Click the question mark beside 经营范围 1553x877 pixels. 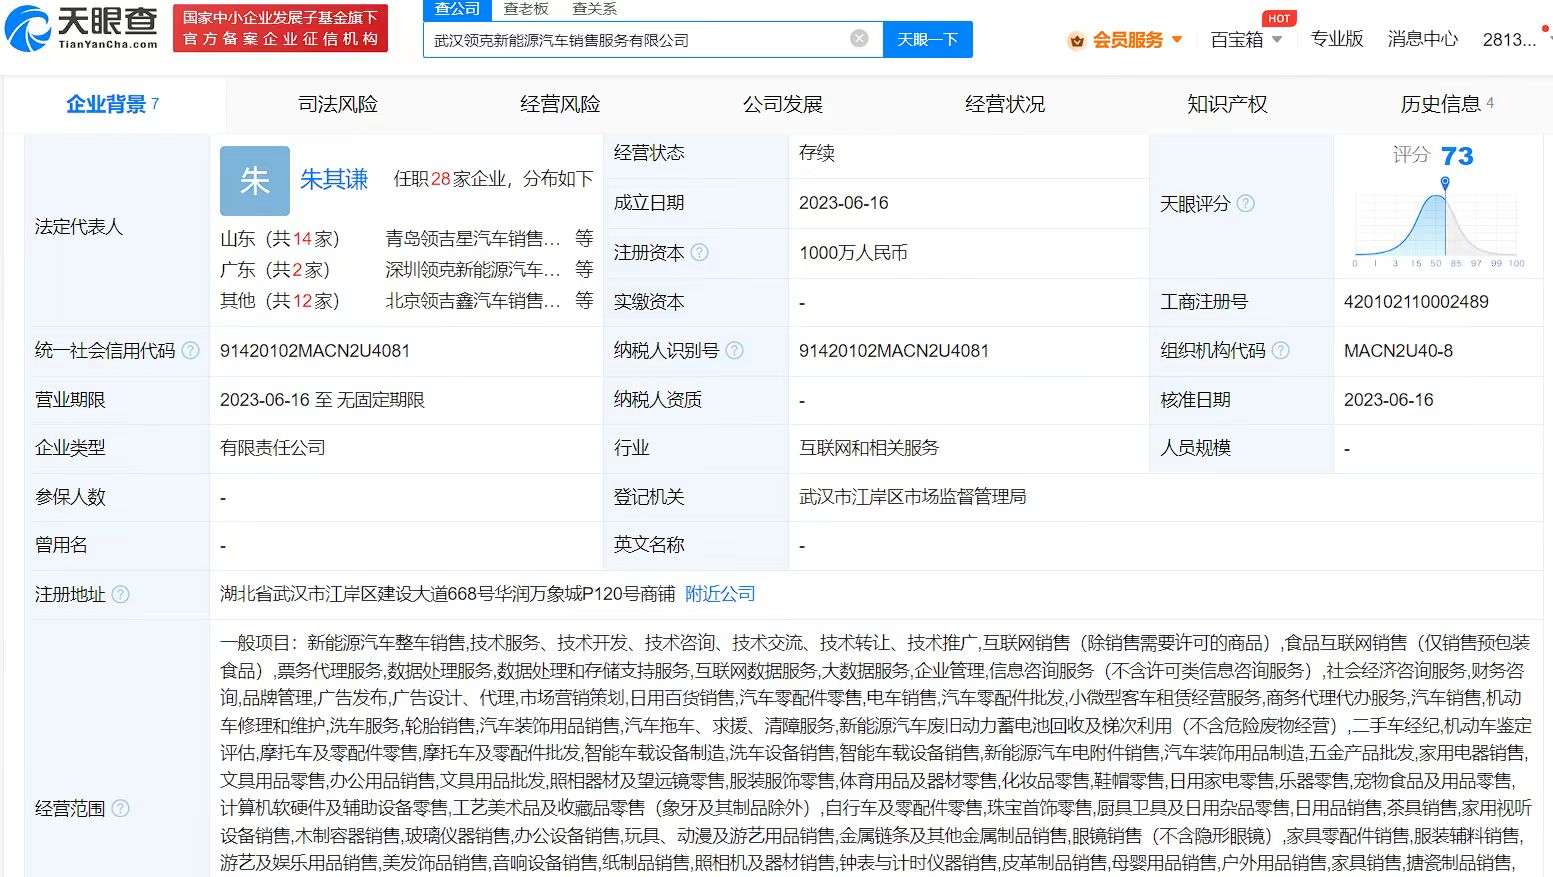[x=121, y=808]
